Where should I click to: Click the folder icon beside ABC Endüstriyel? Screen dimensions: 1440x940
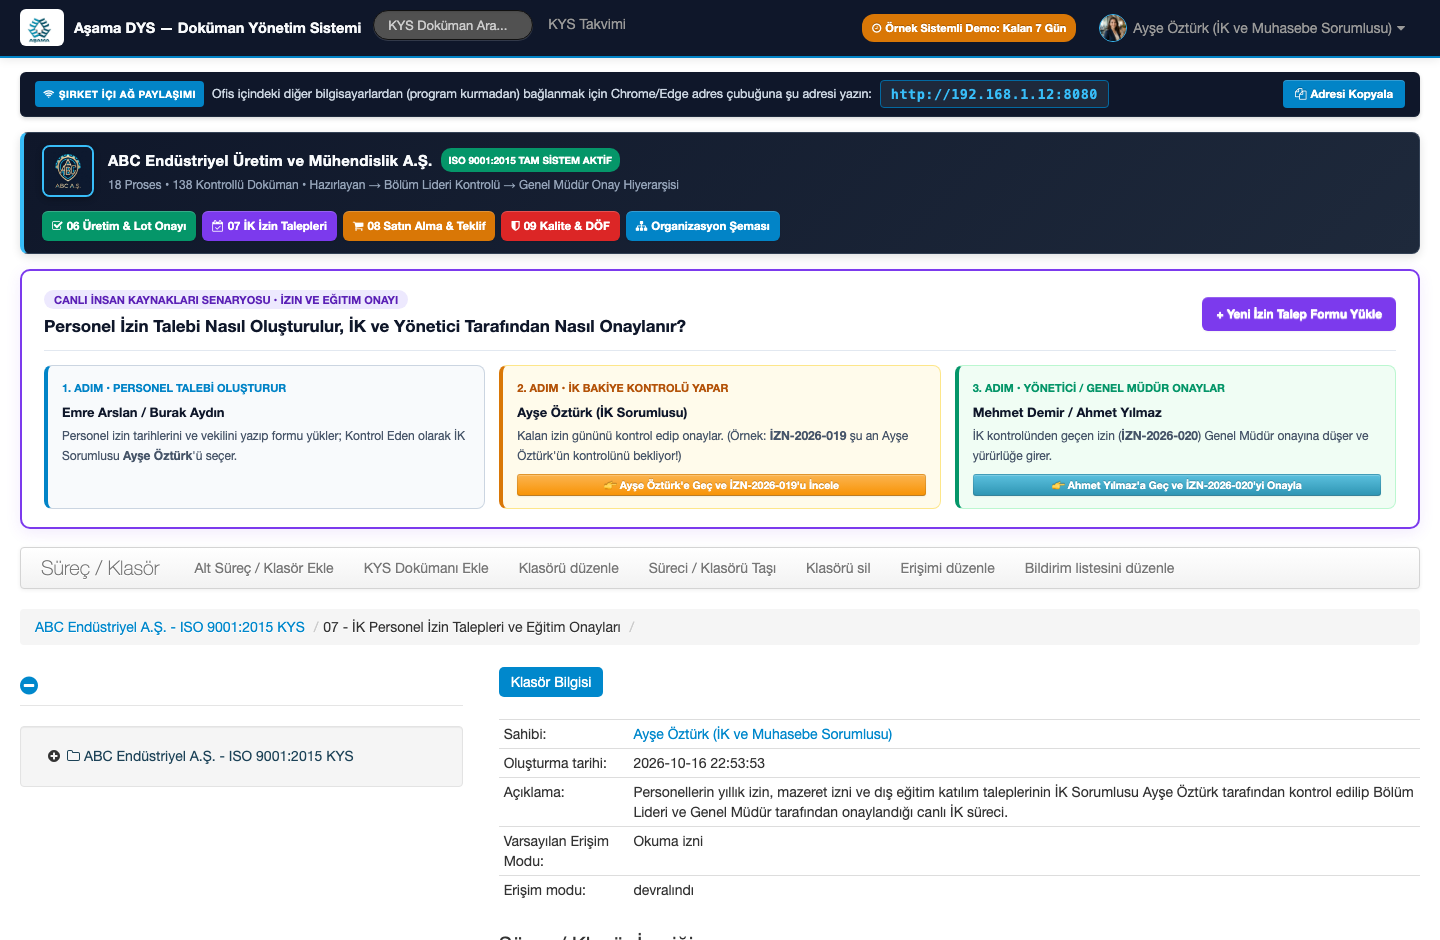73,756
